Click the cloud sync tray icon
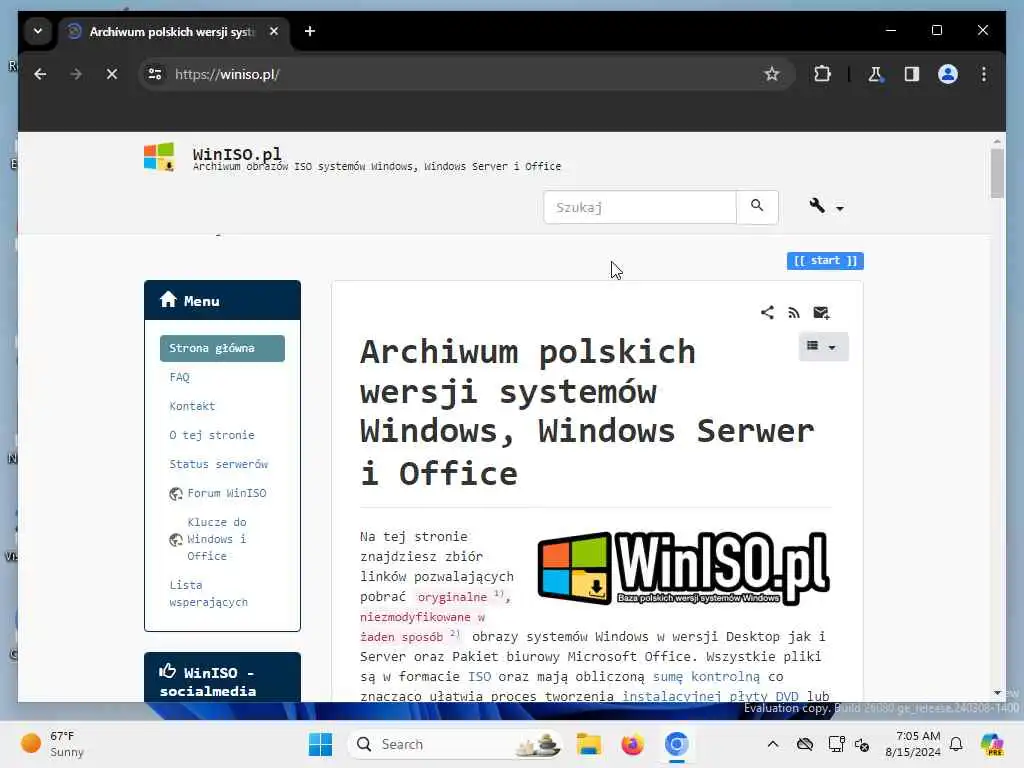This screenshot has width=1024, height=768. click(x=805, y=744)
